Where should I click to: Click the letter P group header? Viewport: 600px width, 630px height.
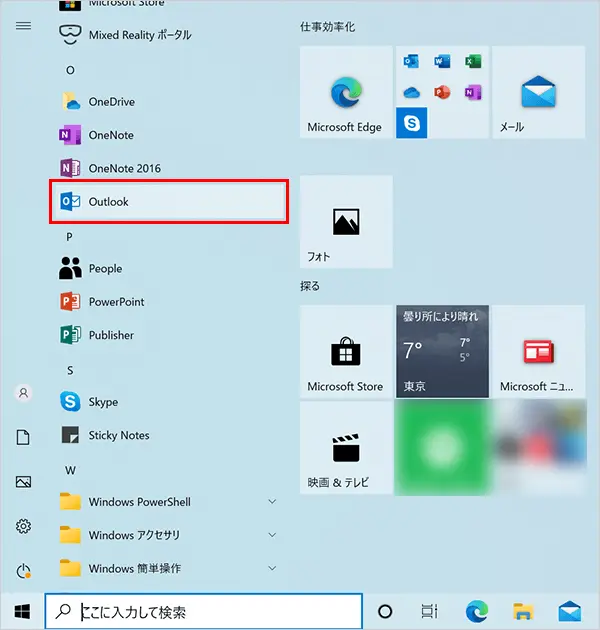[x=70, y=237]
